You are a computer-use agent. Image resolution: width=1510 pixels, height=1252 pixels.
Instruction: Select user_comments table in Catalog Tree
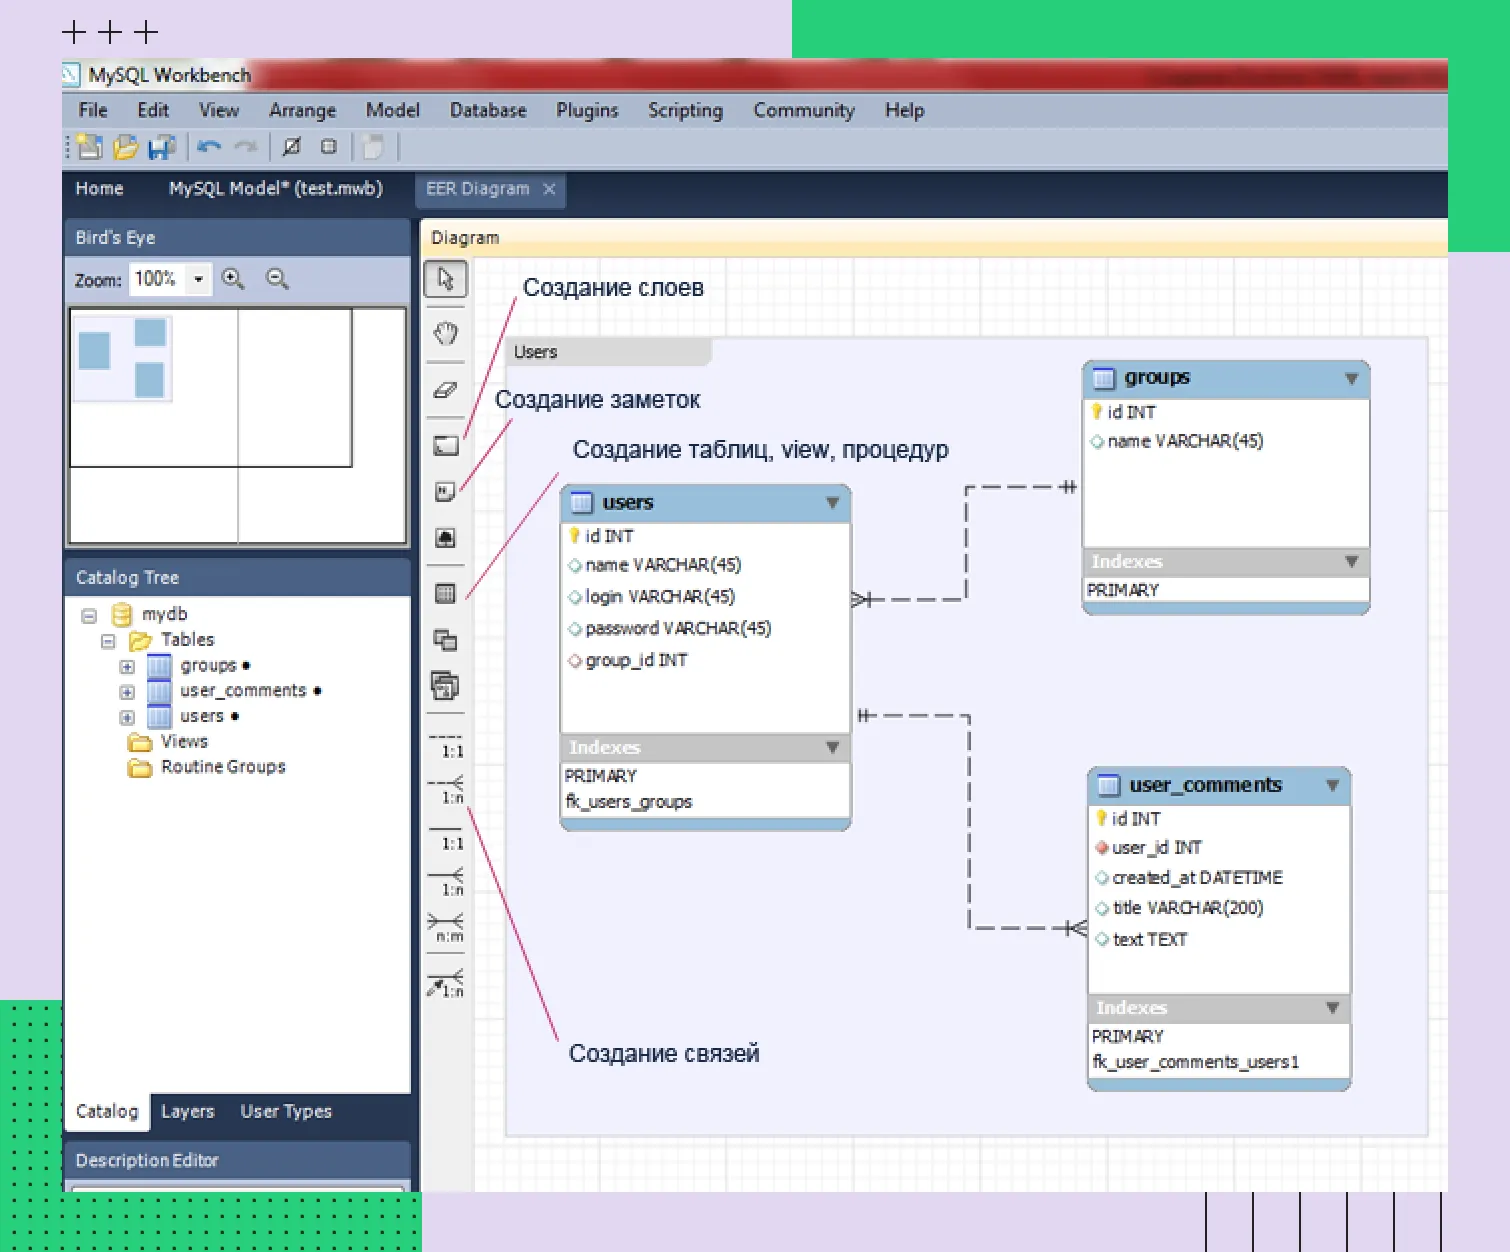(x=243, y=691)
